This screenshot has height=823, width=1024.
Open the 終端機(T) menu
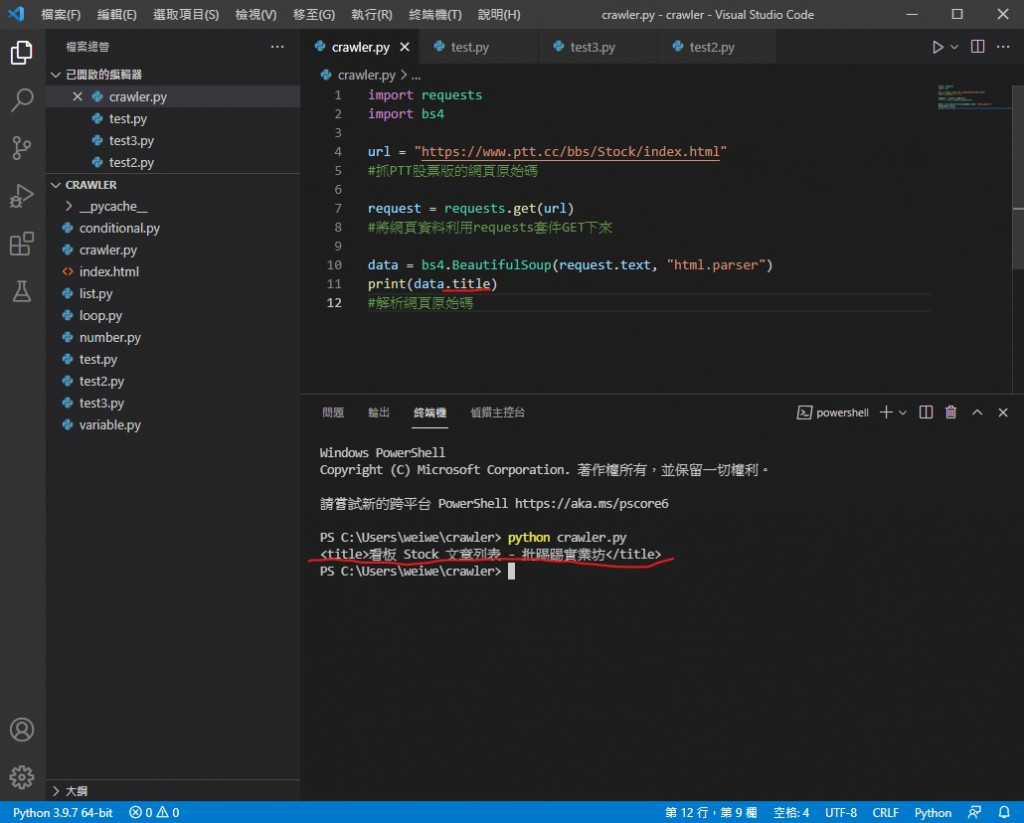435,14
